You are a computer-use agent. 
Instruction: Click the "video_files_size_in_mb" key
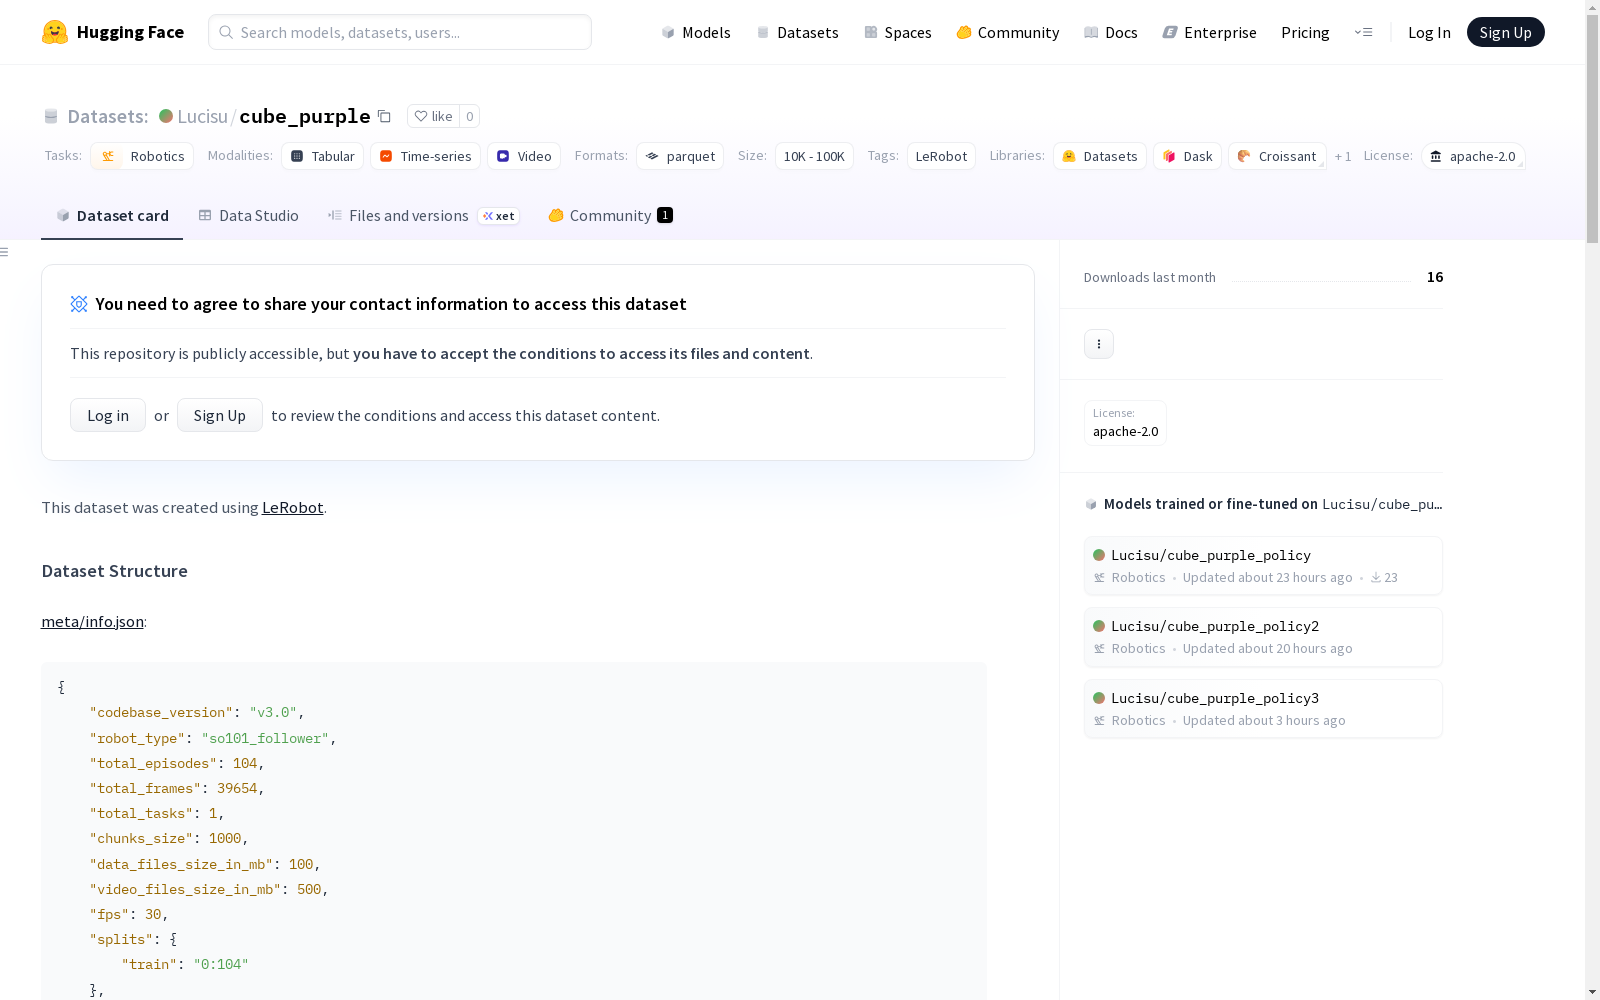click(185, 889)
